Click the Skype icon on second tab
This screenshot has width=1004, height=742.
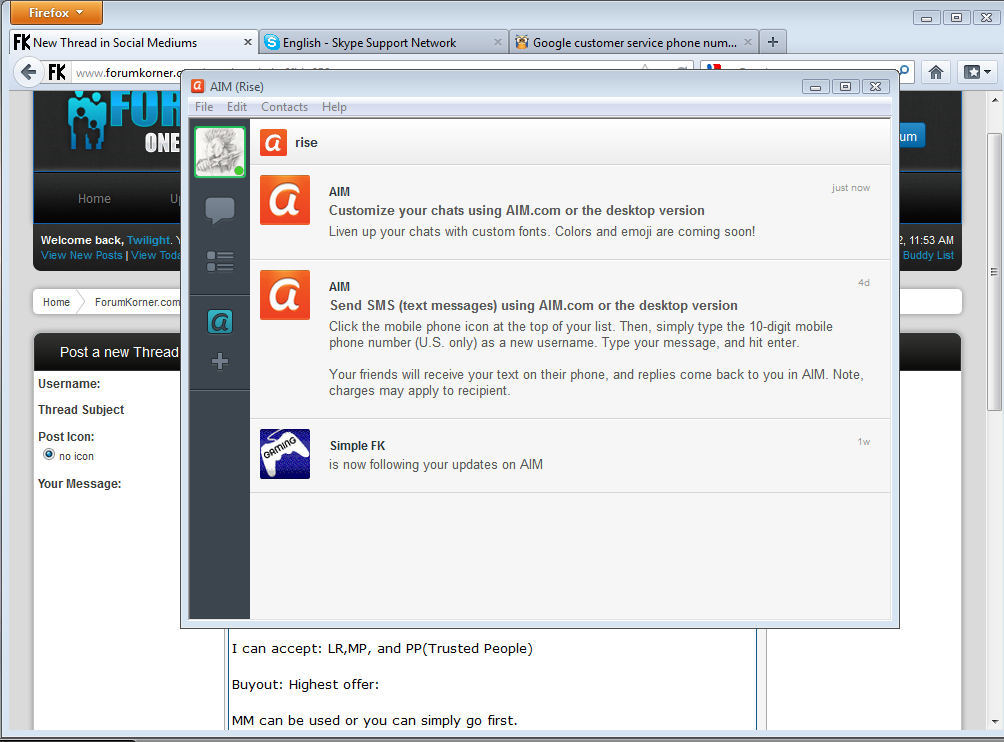(272, 42)
